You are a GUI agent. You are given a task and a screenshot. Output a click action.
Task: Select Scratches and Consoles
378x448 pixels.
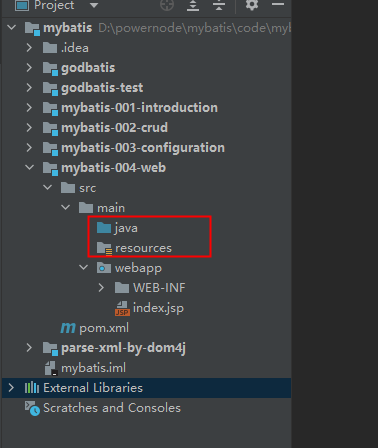[103, 408]
